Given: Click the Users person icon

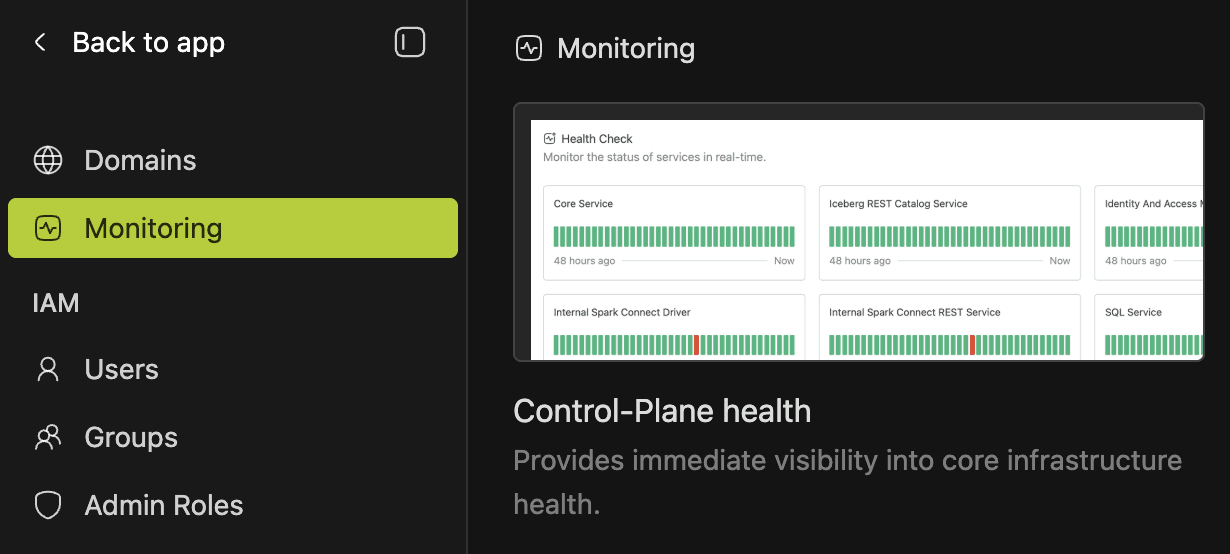Looking at the screenshot, I should tap(48, 369).
